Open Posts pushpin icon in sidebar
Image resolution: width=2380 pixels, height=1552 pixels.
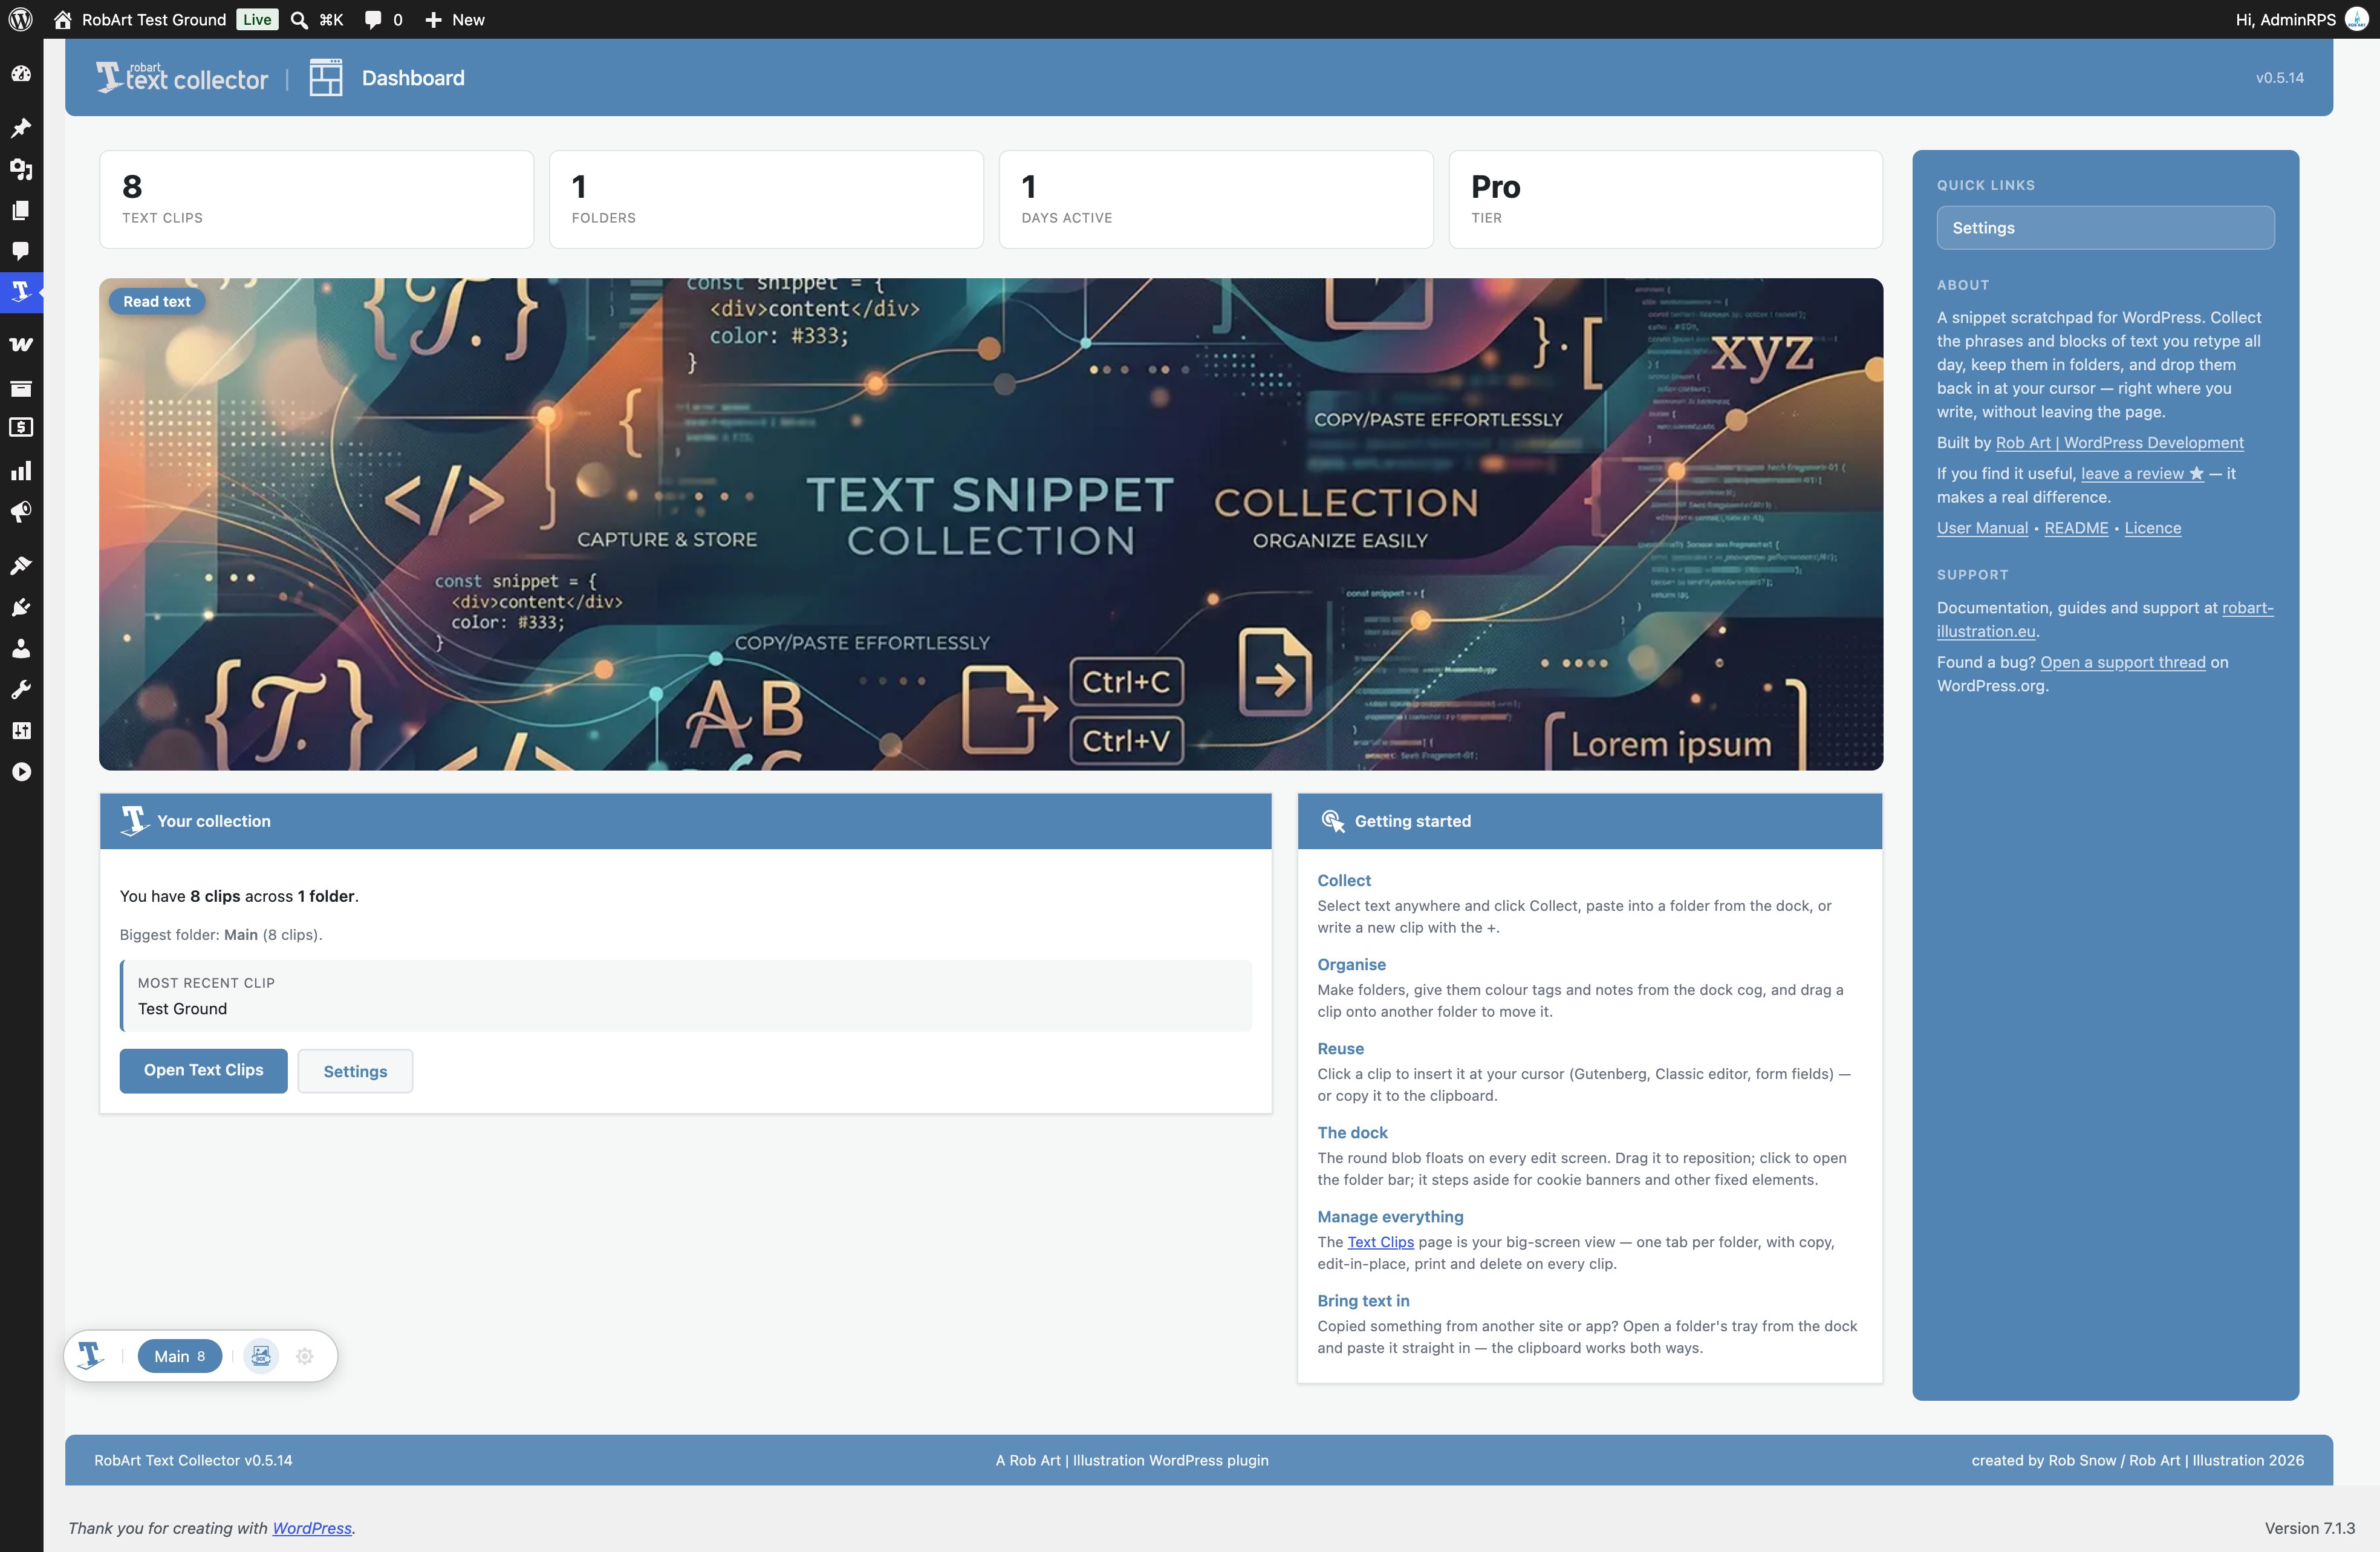[21, 128]
